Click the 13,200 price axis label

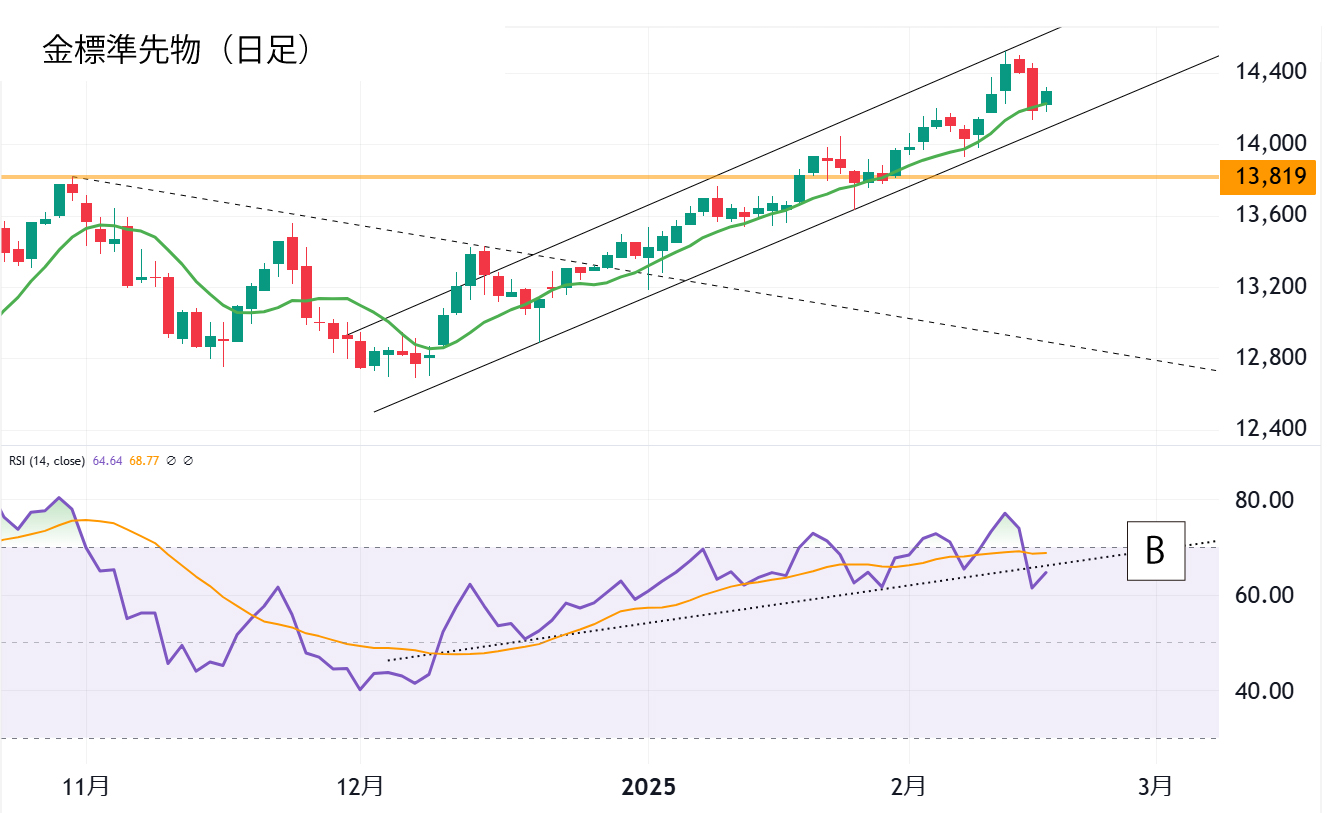point(1270,286)
